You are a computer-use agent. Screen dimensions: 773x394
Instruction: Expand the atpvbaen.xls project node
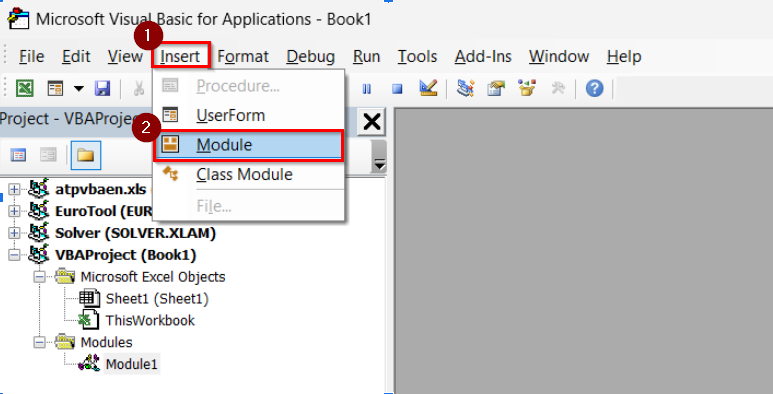14,189
